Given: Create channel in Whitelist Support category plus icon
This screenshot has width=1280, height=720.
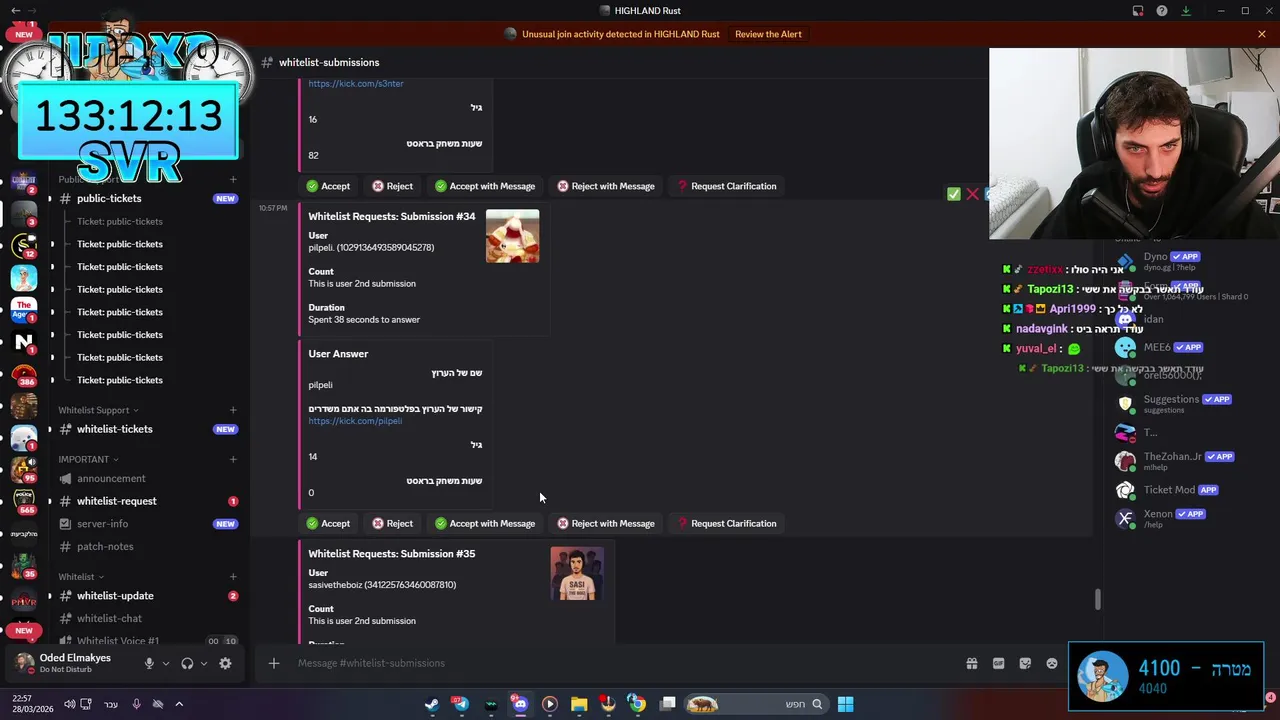Looking at the screenshot, I should coord(233,410).
